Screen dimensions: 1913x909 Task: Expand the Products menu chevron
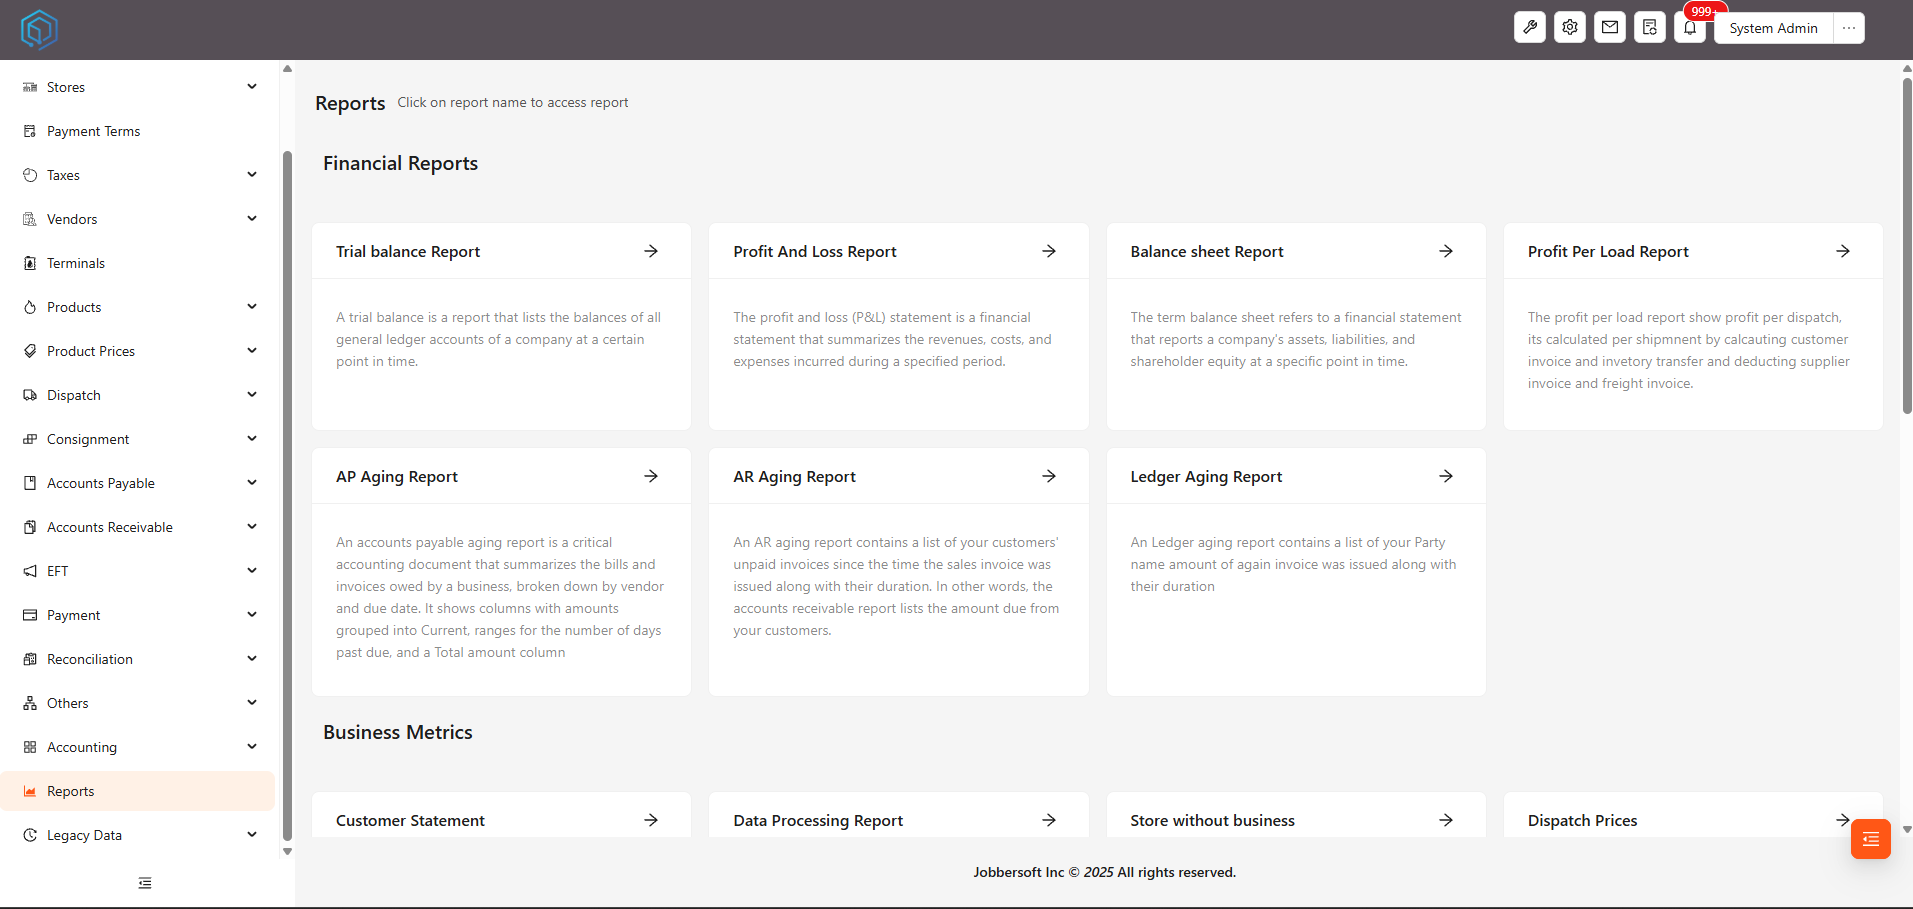point(252,307)
